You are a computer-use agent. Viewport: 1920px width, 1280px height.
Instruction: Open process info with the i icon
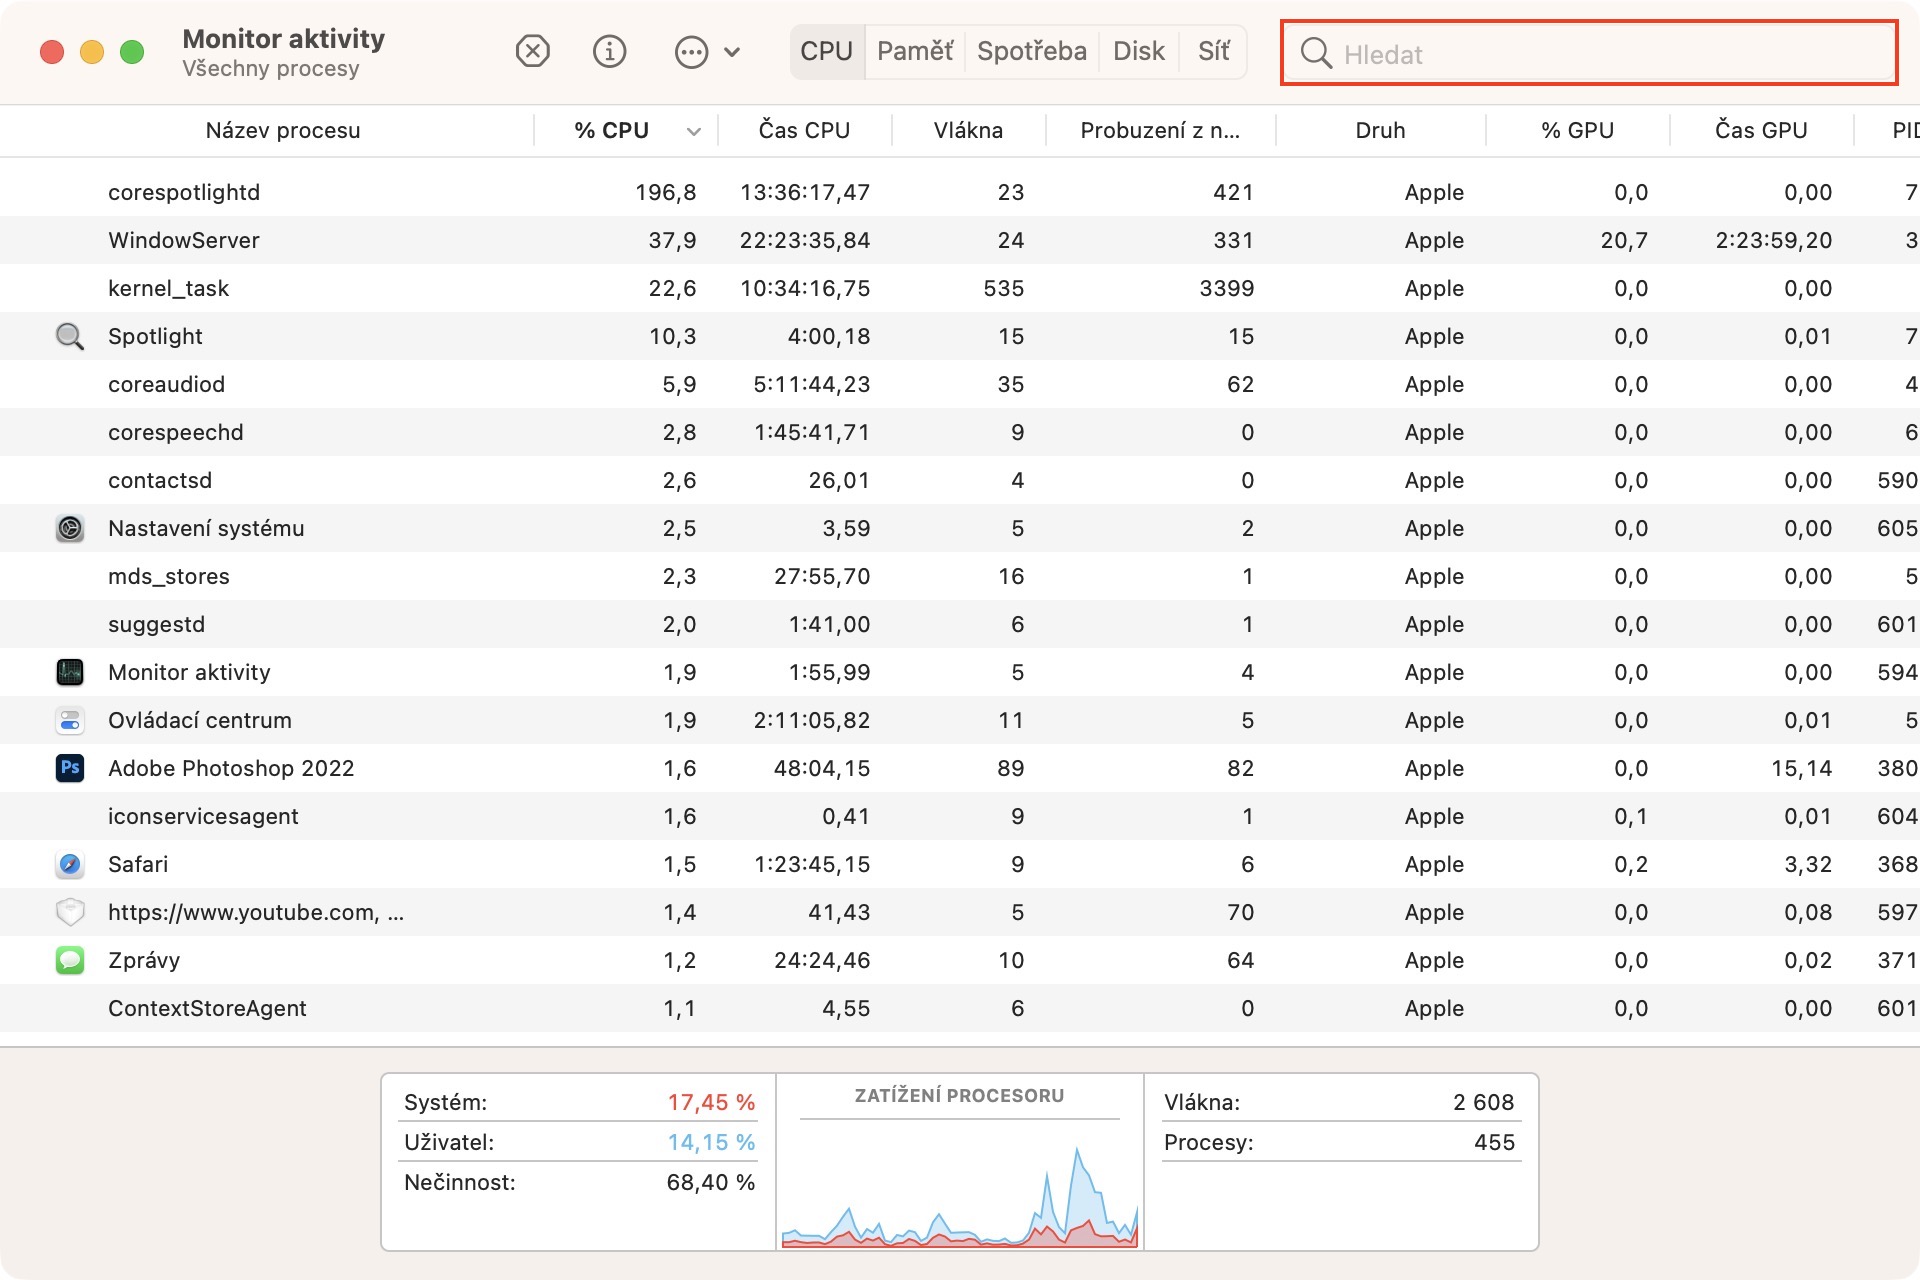click(x=609, y=51)
